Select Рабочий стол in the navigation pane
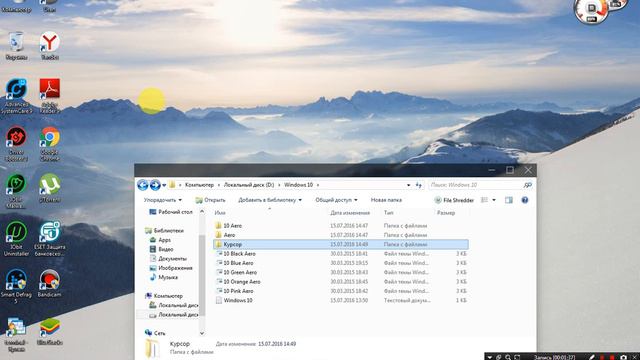The width and height of the screenshot is (640, 360). (171, 212)
